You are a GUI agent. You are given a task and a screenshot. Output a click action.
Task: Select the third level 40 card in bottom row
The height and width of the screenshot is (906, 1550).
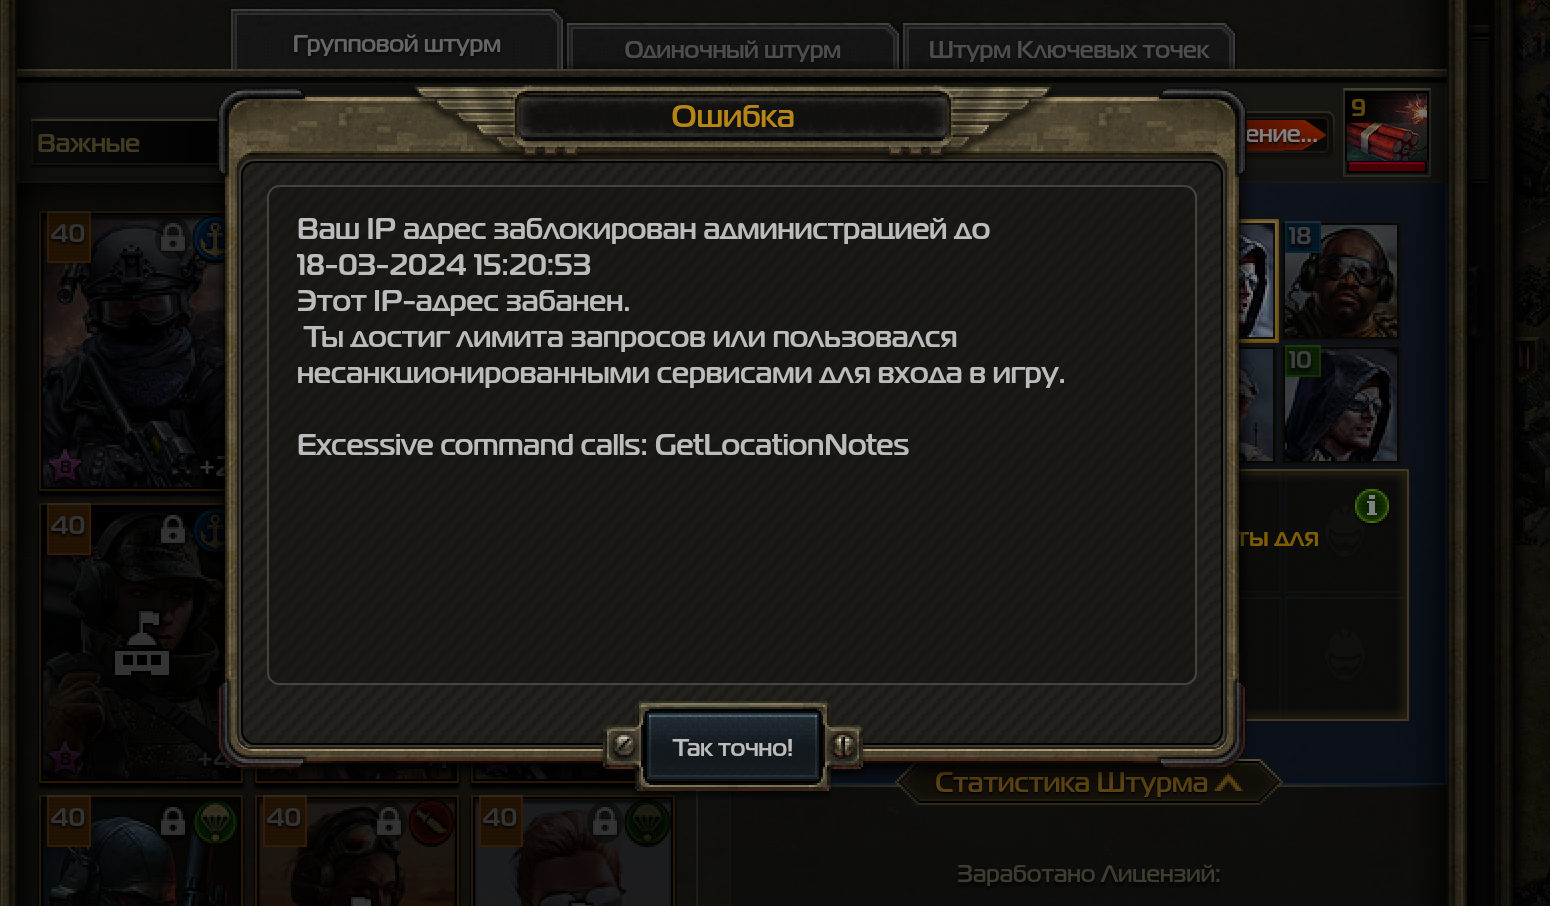(572, 851)
